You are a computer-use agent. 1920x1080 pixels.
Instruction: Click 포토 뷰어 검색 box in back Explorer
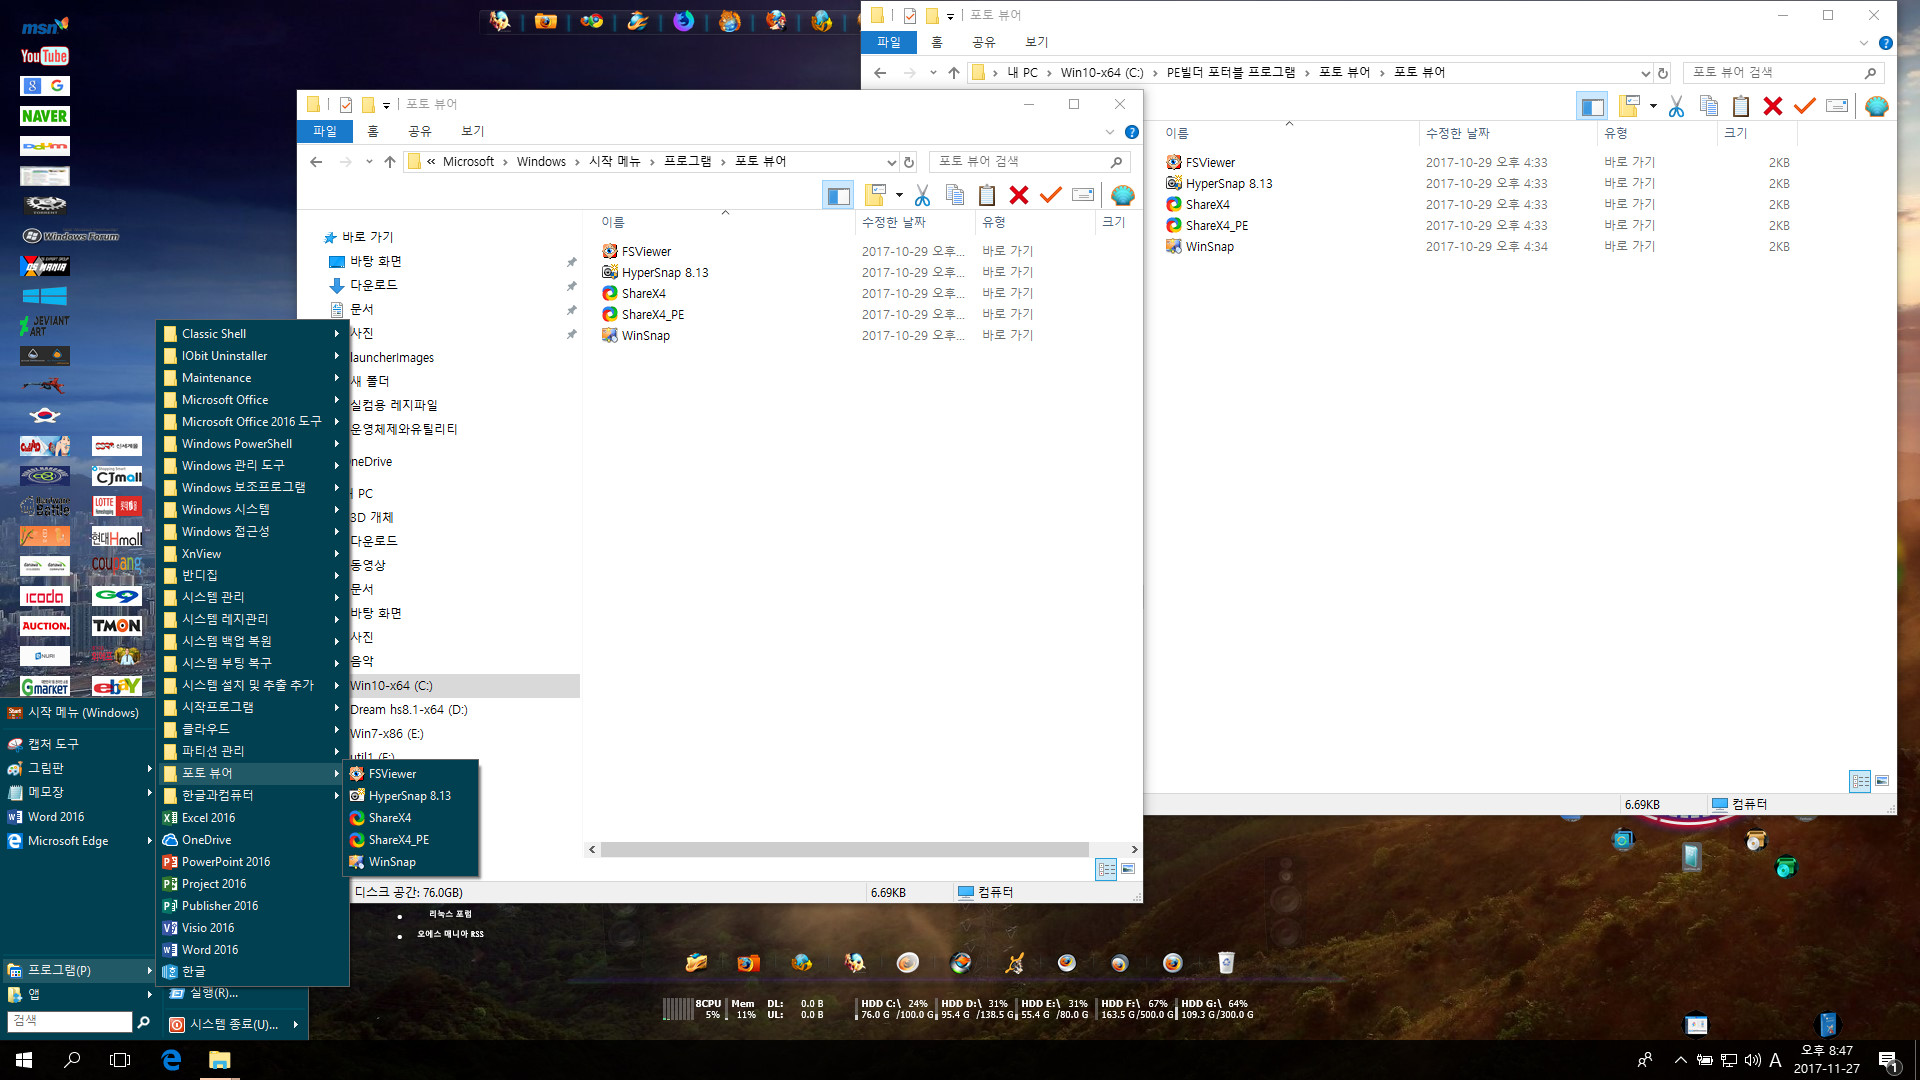click(x=1783, y=73)
